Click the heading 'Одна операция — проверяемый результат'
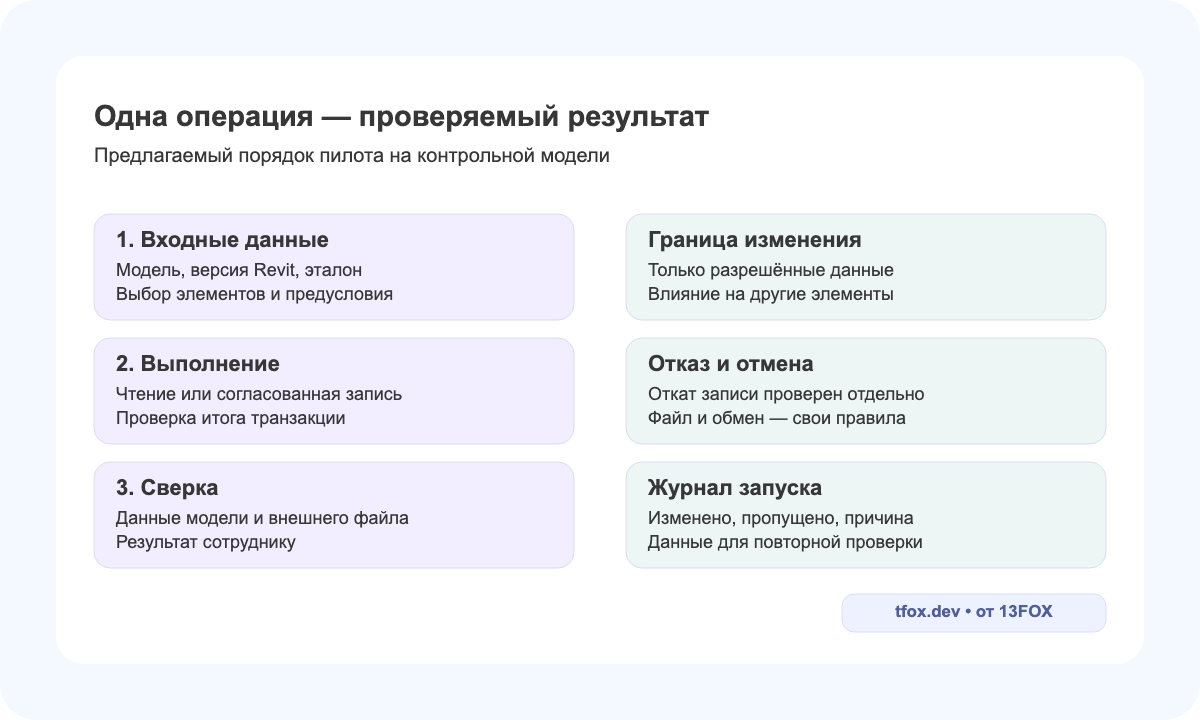Viewport: 1200px width, 720px height. coord(401,117)
